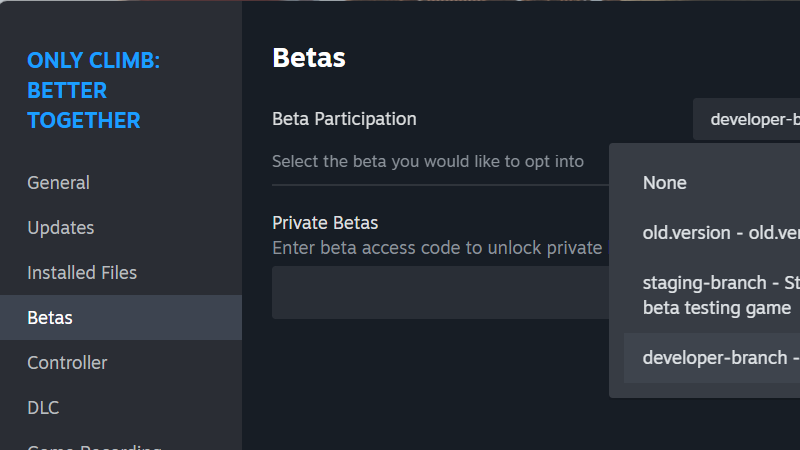This screenshot has width=800, height=450.
Task: Click the Only Climb: Better Together title
Action: pos(93,91)
